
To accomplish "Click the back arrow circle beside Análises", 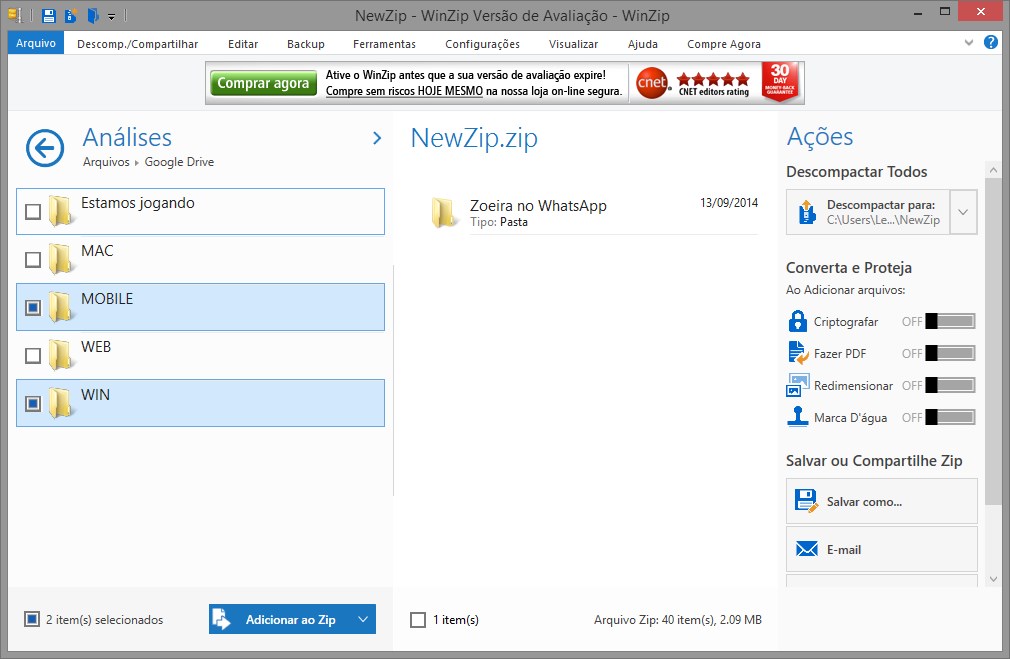I will click(x=45, y=148).
